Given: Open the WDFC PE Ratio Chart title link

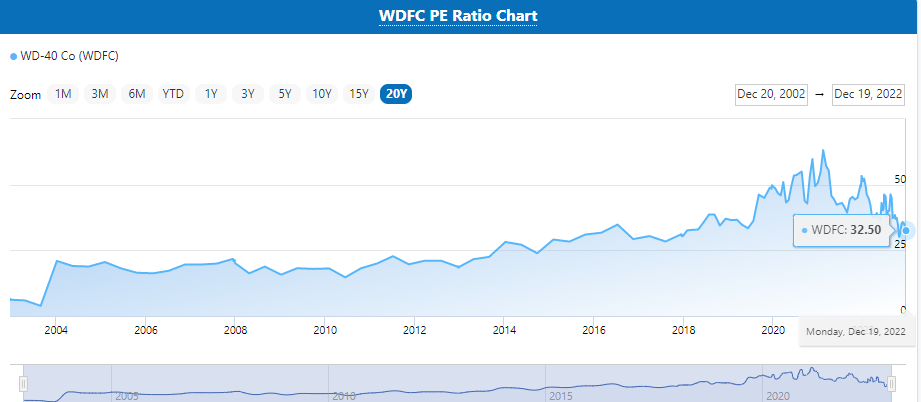Looking at the screenshot, I should coord(458,15).
